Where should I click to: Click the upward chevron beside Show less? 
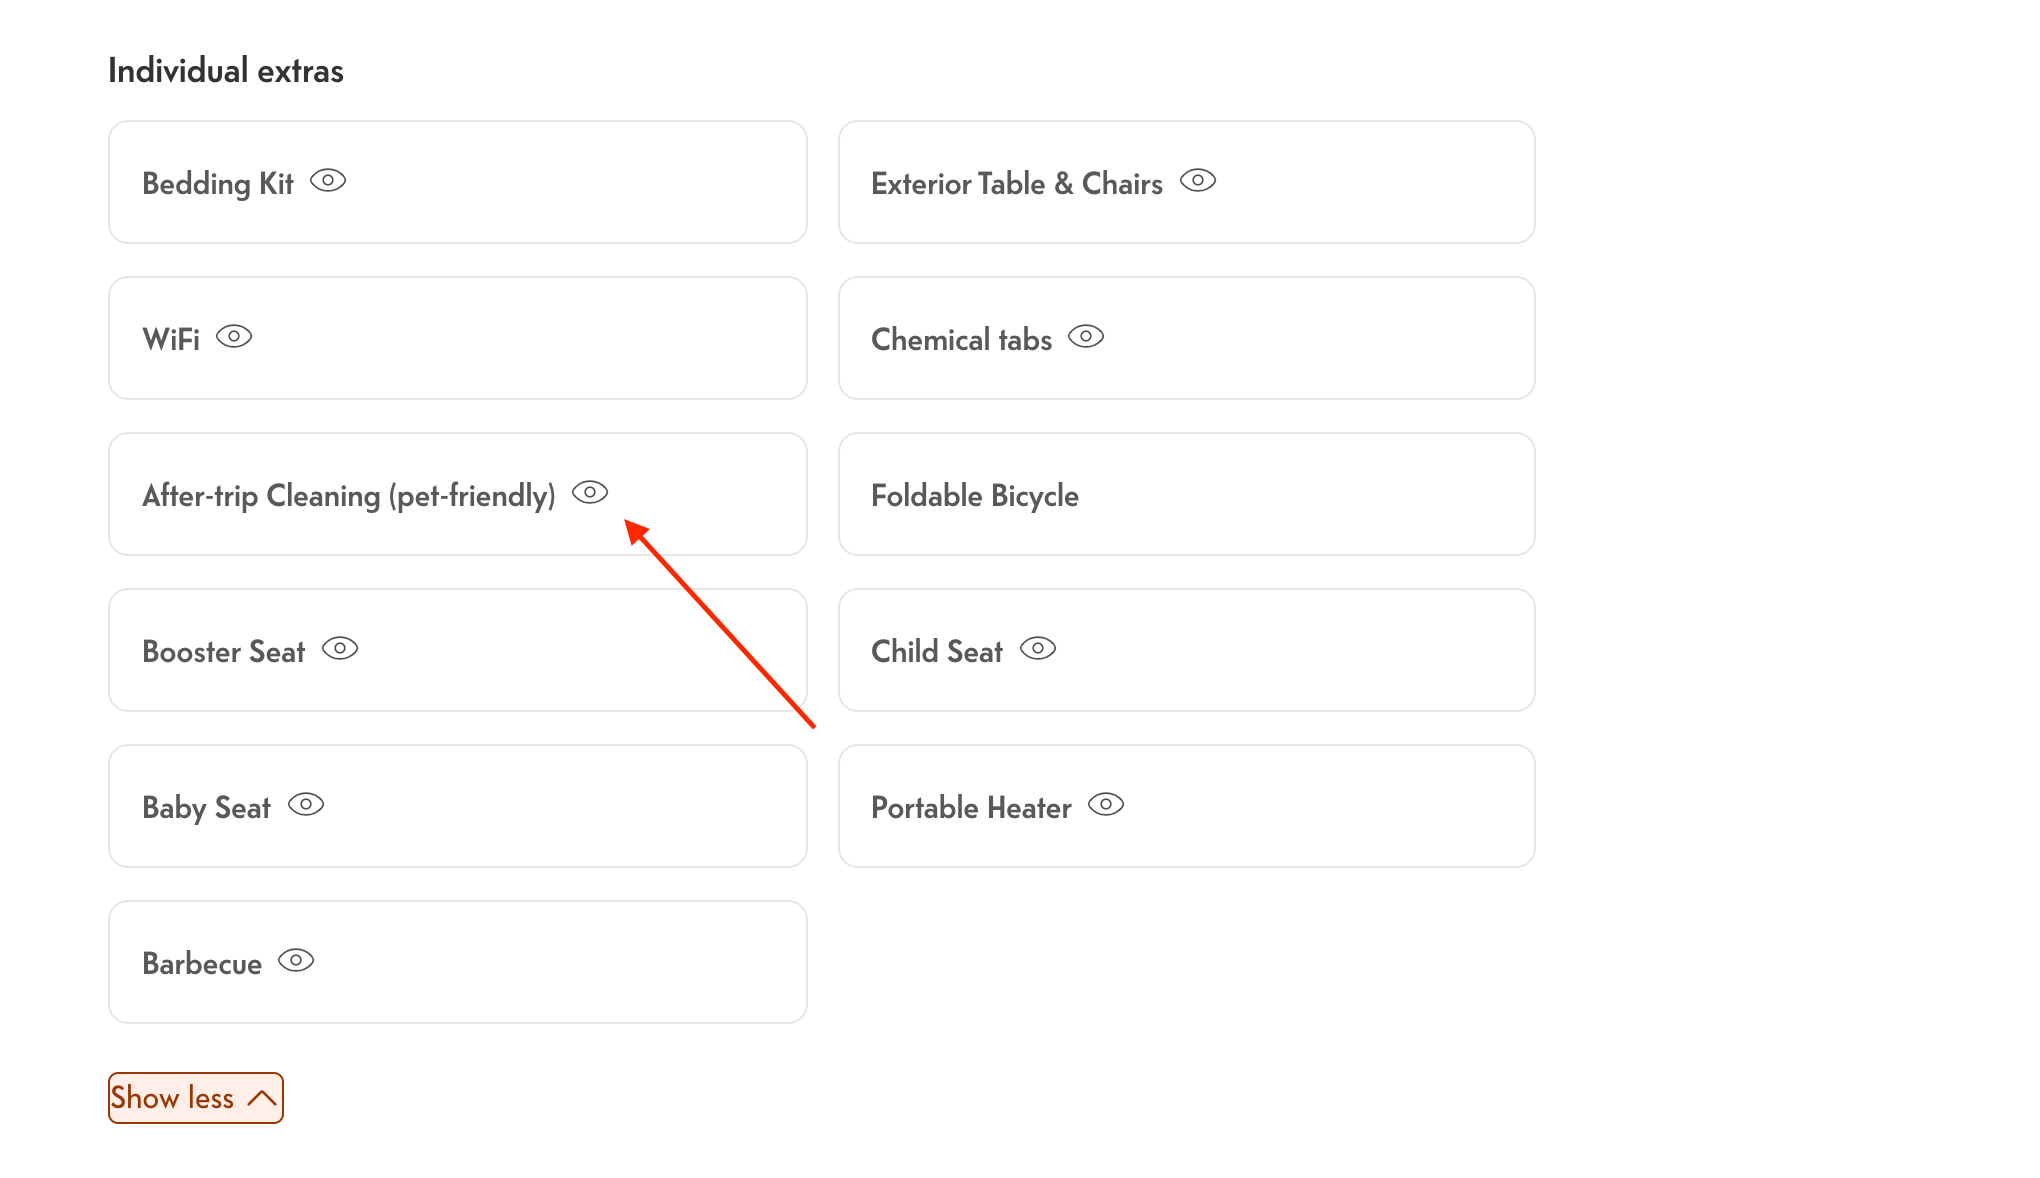point(262,1098)
